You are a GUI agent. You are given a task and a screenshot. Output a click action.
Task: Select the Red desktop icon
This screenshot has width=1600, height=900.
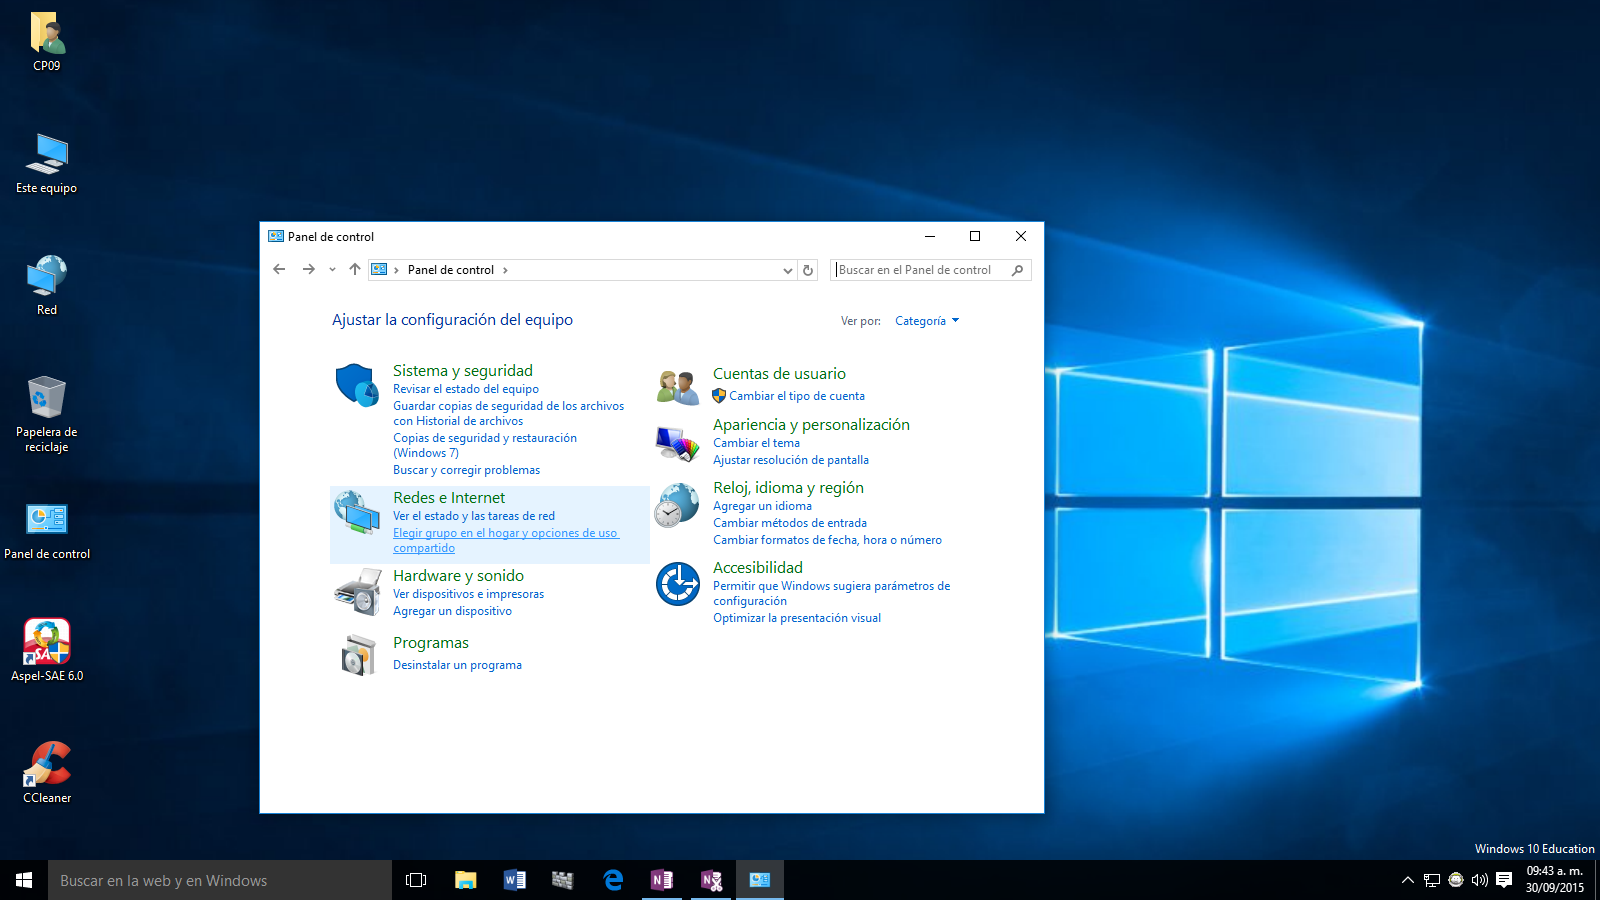(x=47, y=285)
